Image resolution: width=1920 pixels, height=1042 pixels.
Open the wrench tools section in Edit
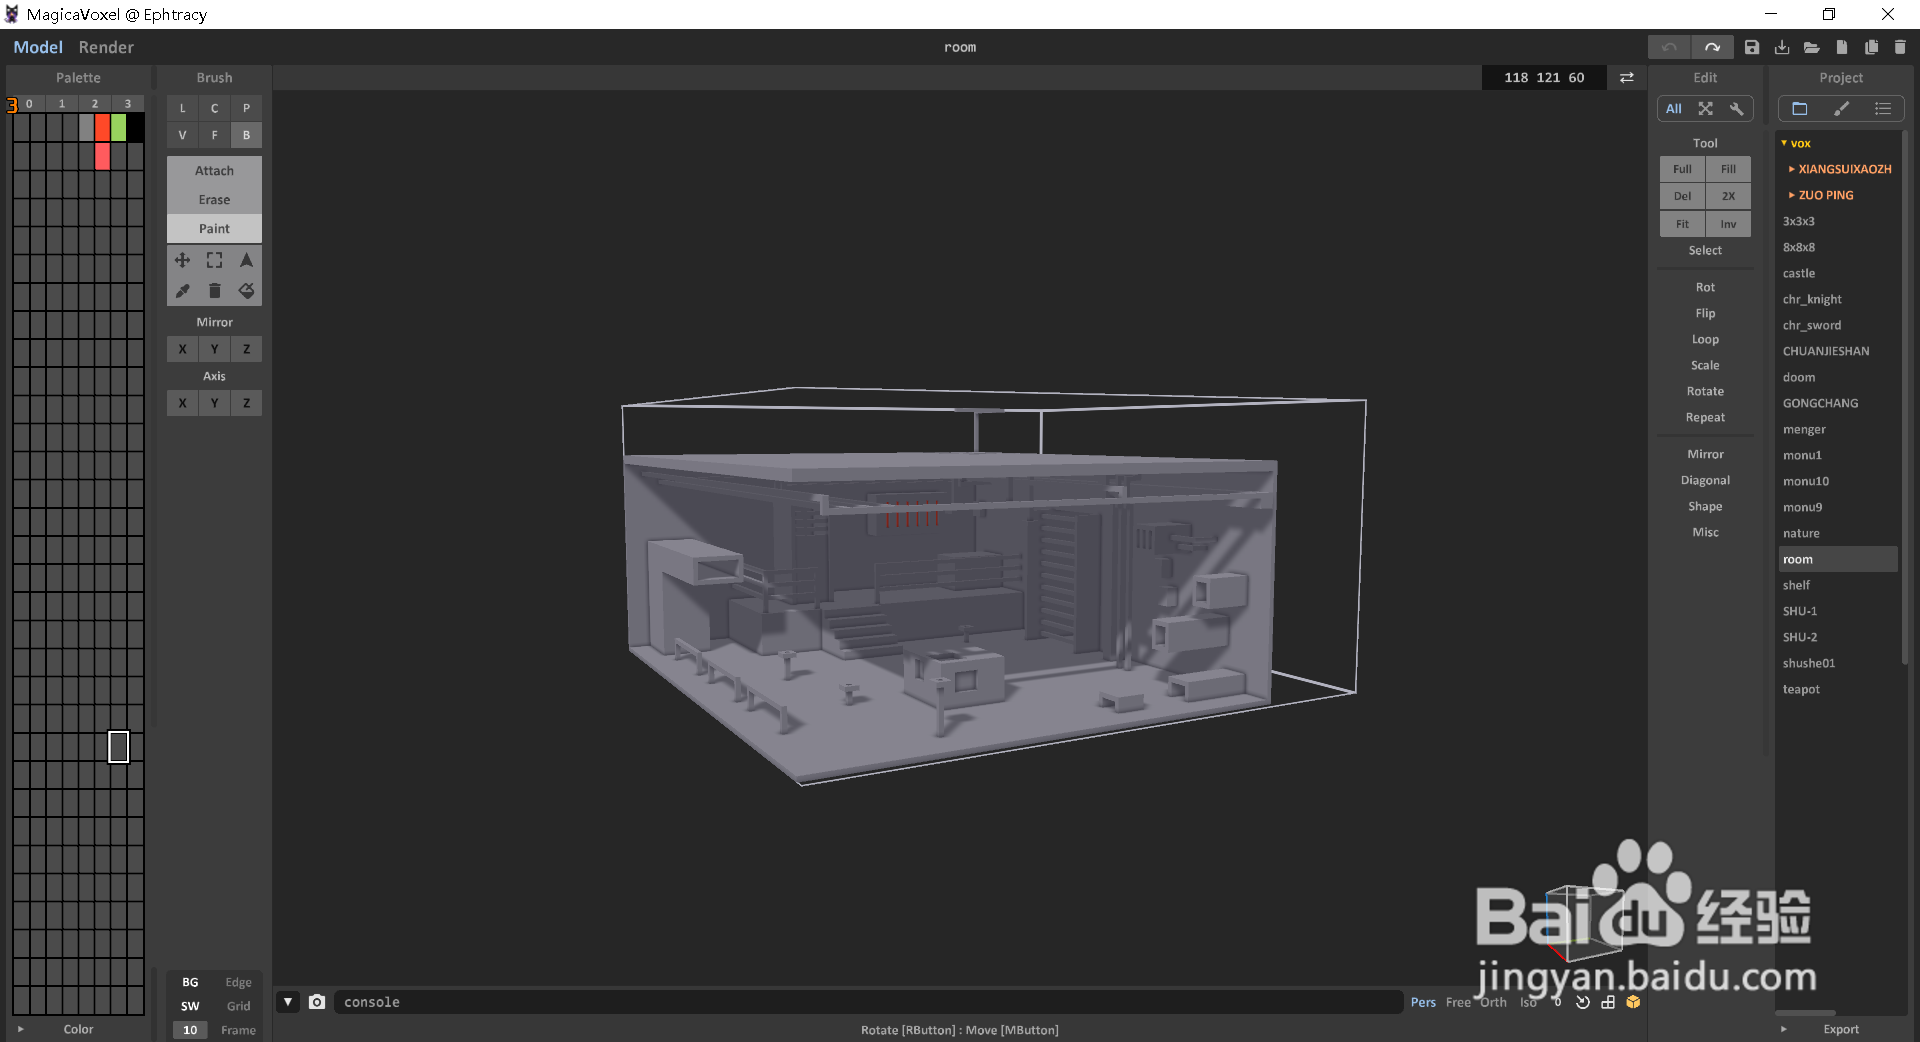[1737, 109]
